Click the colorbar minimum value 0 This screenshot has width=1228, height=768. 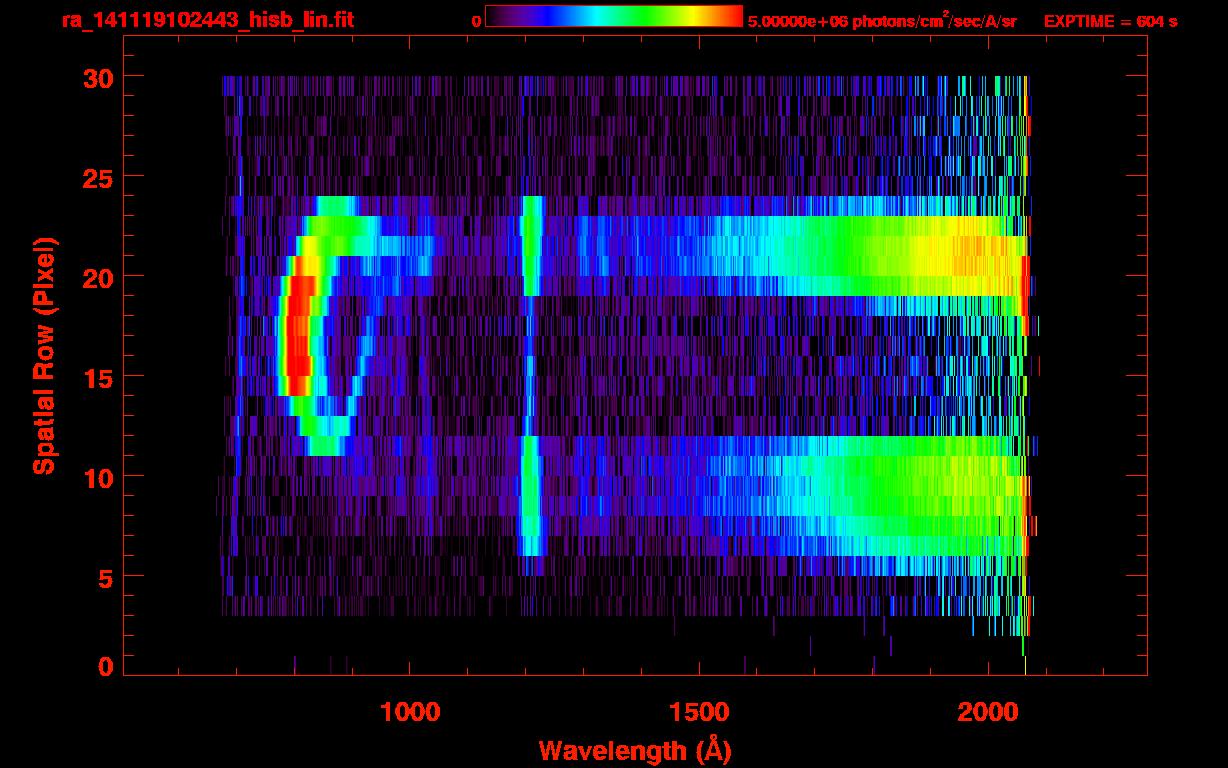[477, 21]
